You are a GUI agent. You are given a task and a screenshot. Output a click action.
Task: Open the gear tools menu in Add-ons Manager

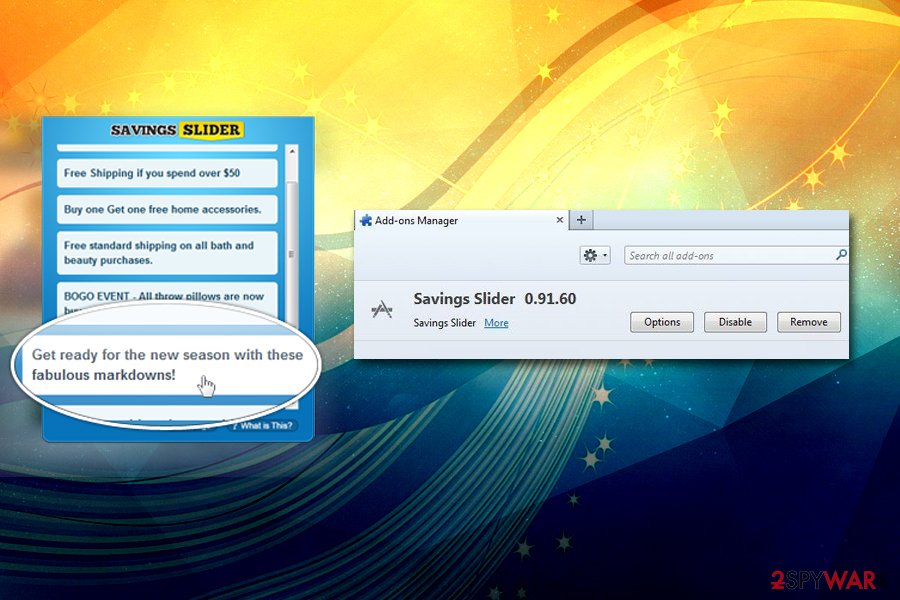click(x=595, y=256)
